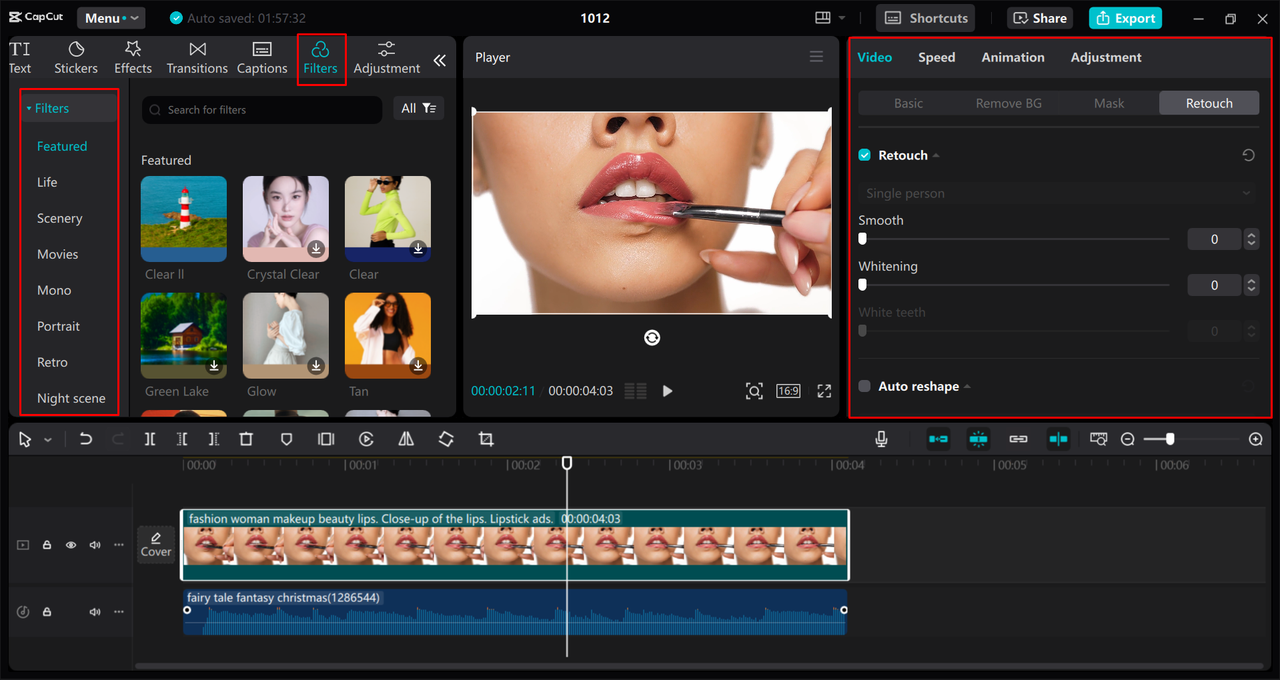Click the select cursor tool in timeline
The height and width of the screenshot is (680, 1280).
pos(25,439)
